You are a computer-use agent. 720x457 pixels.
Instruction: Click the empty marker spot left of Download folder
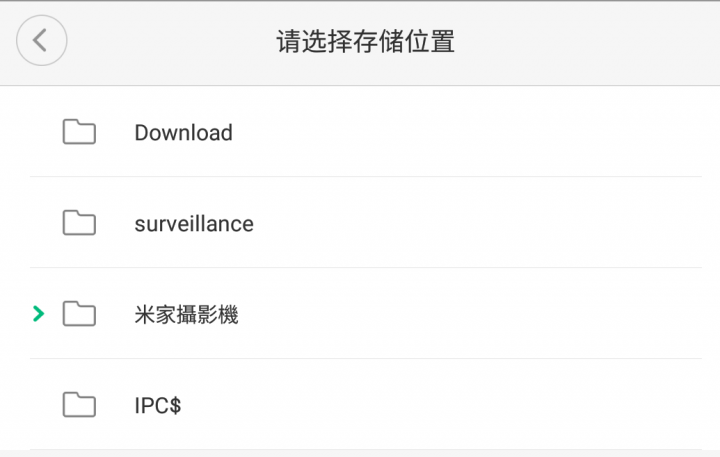tap(39, 132)
